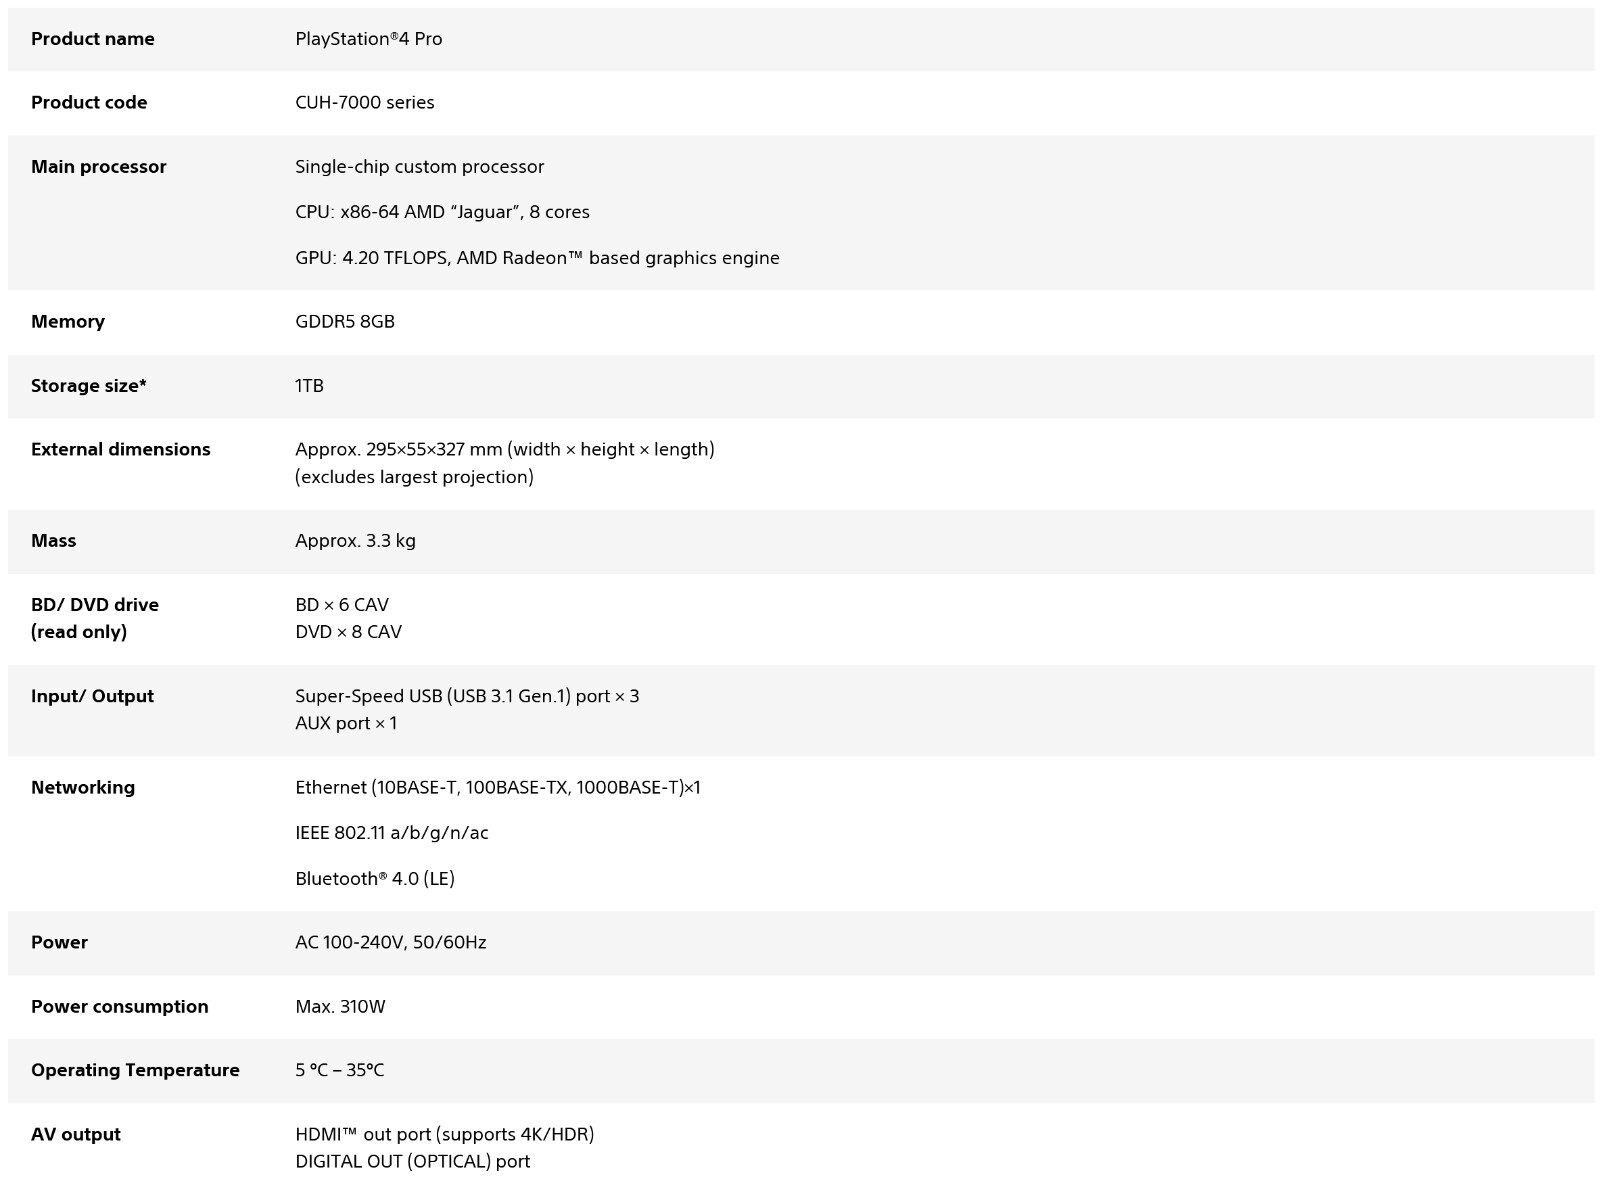The image size is (1600, 1199).
Task: Click the External dimensions label
Action: pyautogui.click(x=120, y=449)
